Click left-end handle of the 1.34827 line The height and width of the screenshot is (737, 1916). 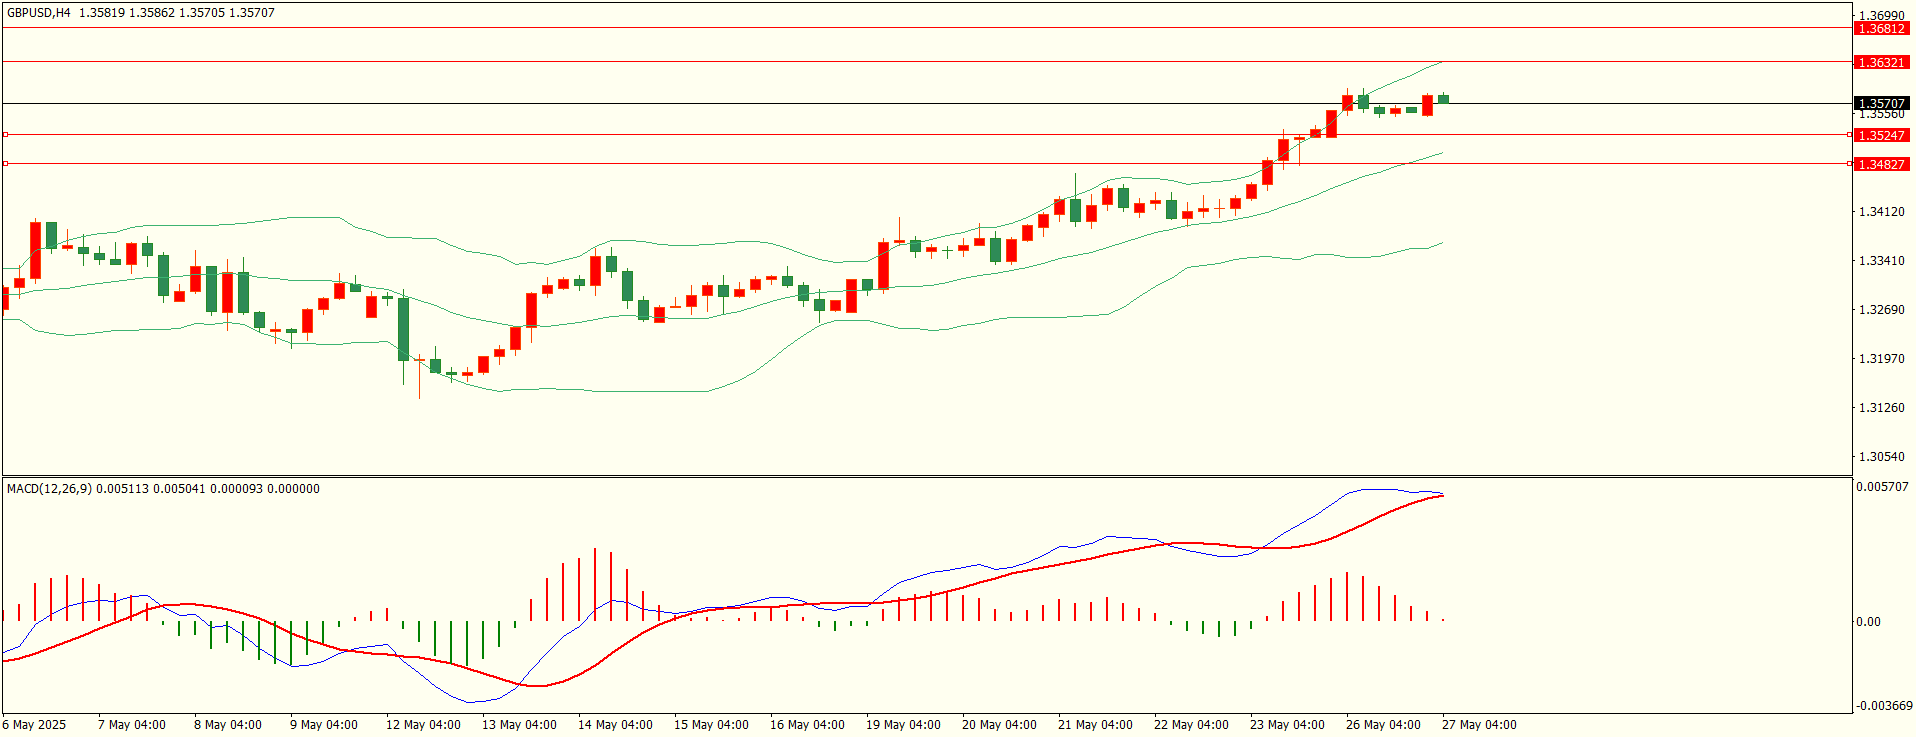pos(5,163)
